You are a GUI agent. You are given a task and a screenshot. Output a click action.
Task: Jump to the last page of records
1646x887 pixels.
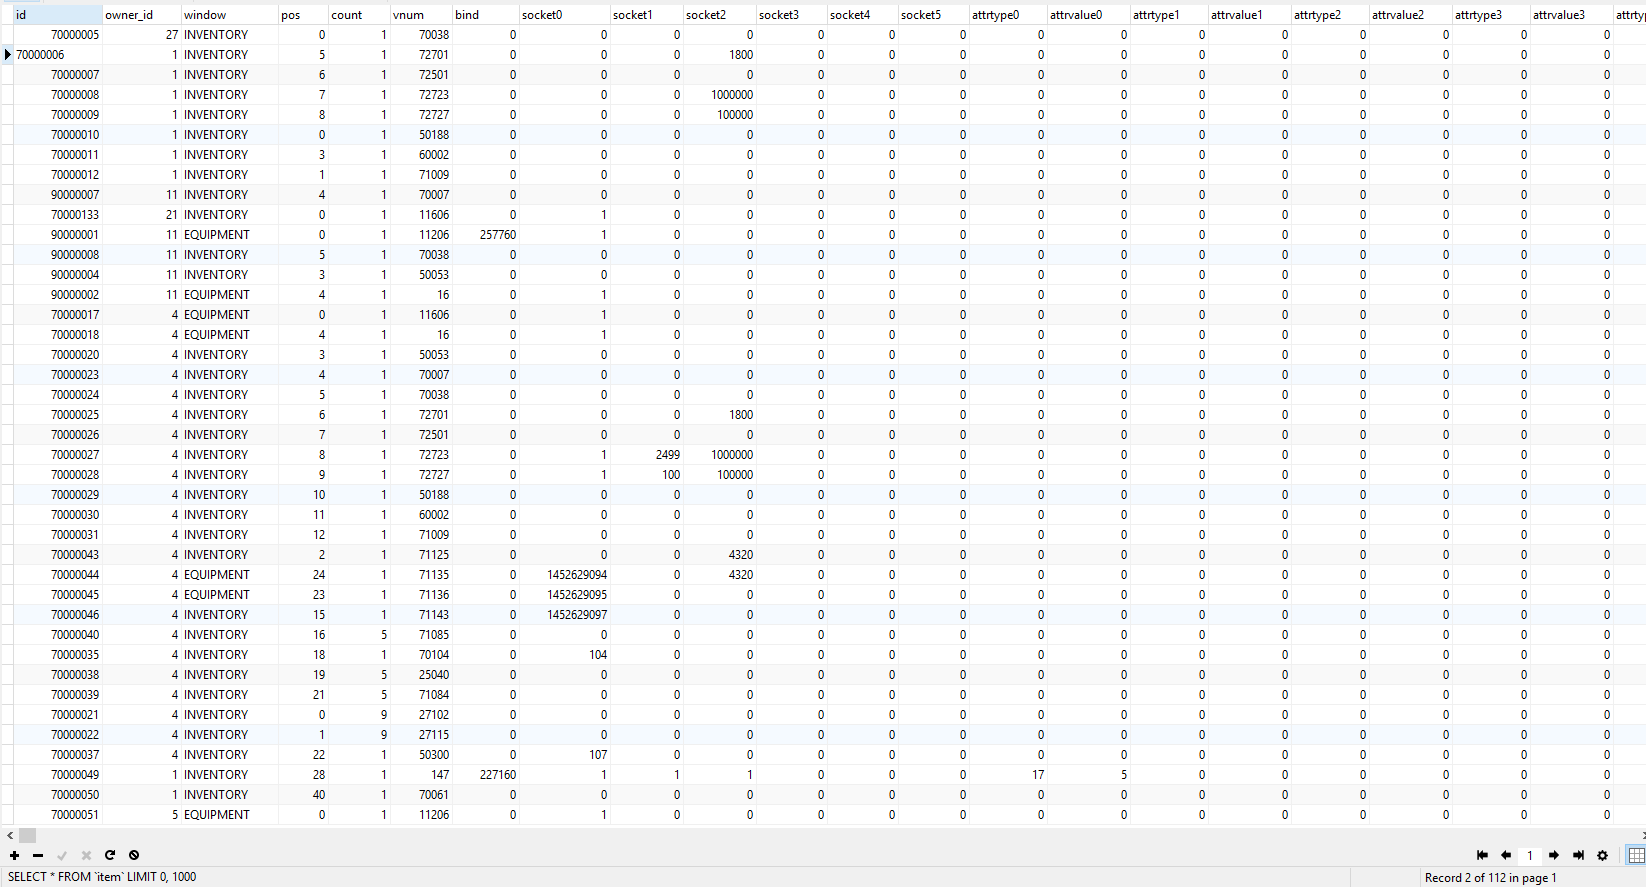point(1578,855)
